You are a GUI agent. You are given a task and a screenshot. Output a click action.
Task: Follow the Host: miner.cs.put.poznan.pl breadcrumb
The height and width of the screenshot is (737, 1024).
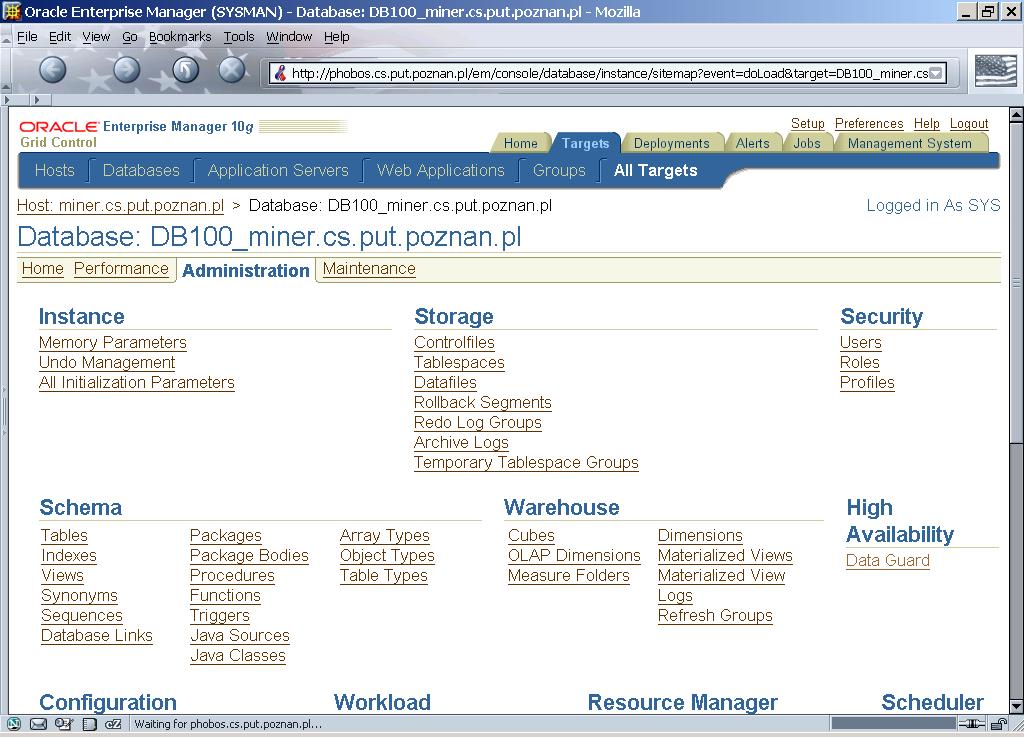[120, 206]
